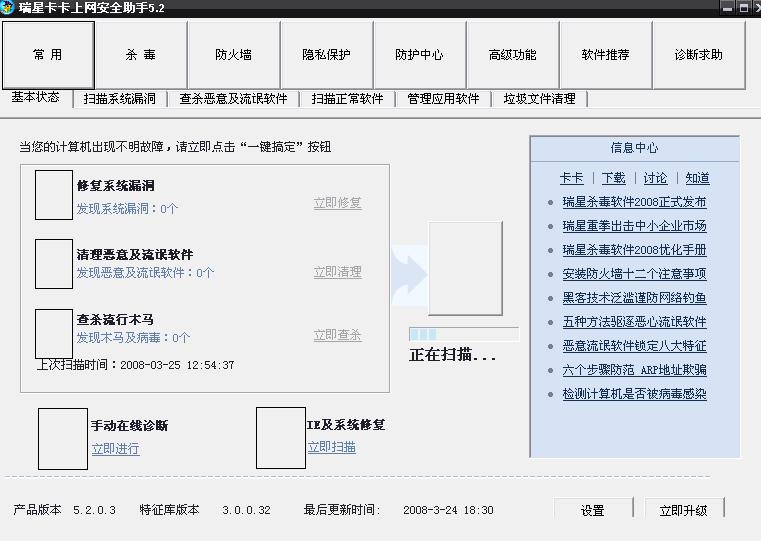The image size is (761, 541).
Task: Open the 常用 main tab
Action: (x=48, y=55)
